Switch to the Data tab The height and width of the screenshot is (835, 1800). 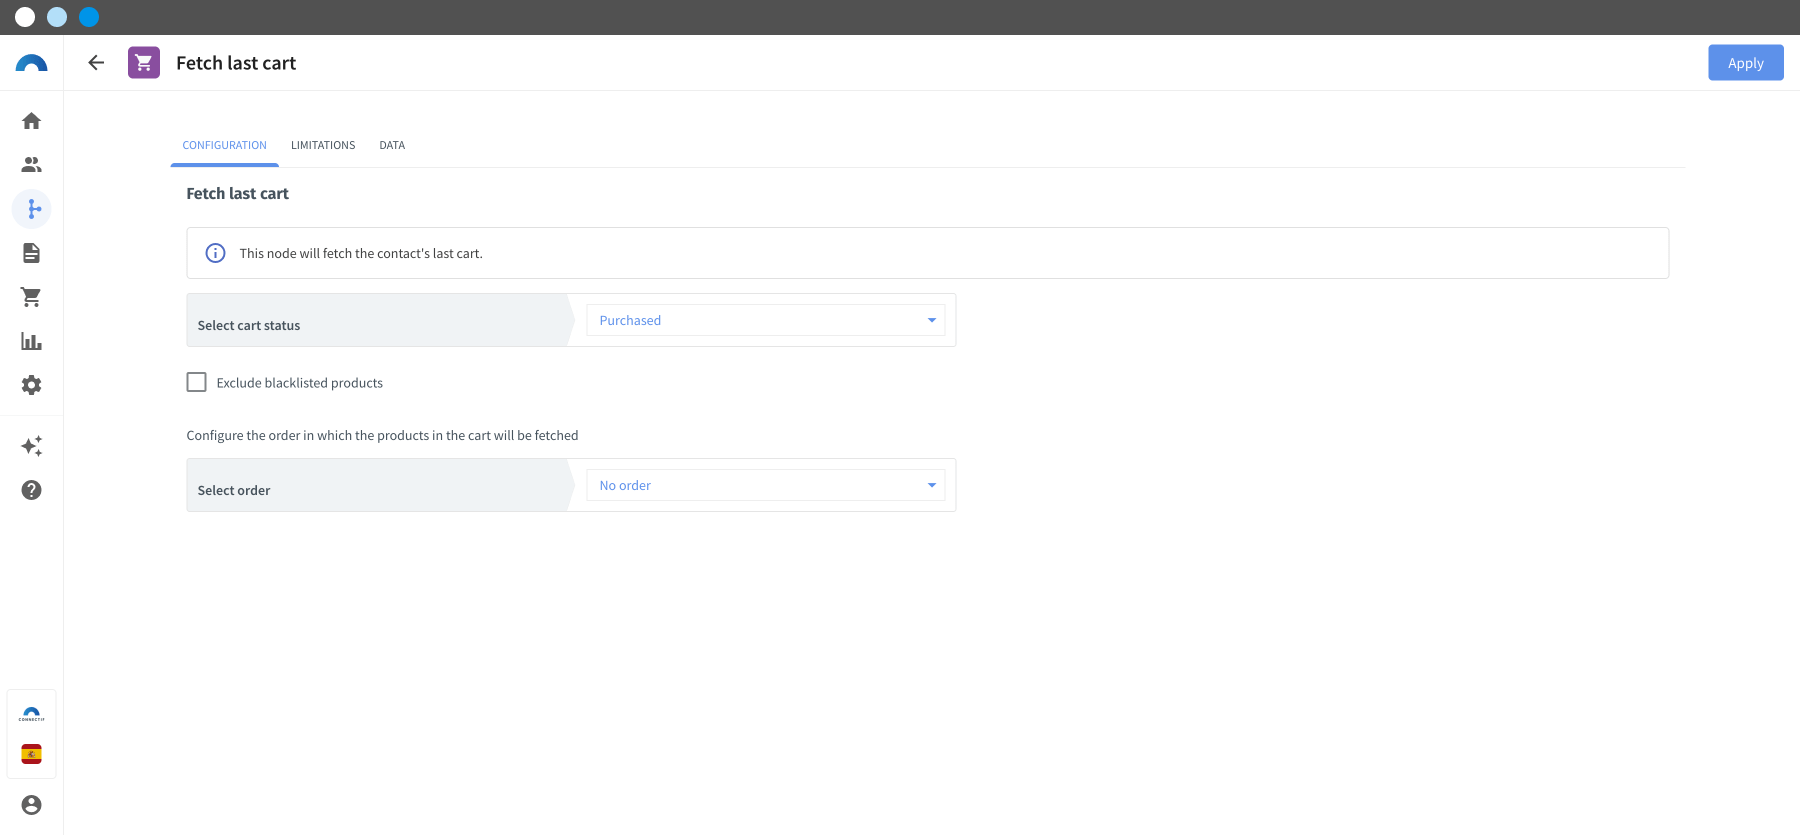point(392,145)
